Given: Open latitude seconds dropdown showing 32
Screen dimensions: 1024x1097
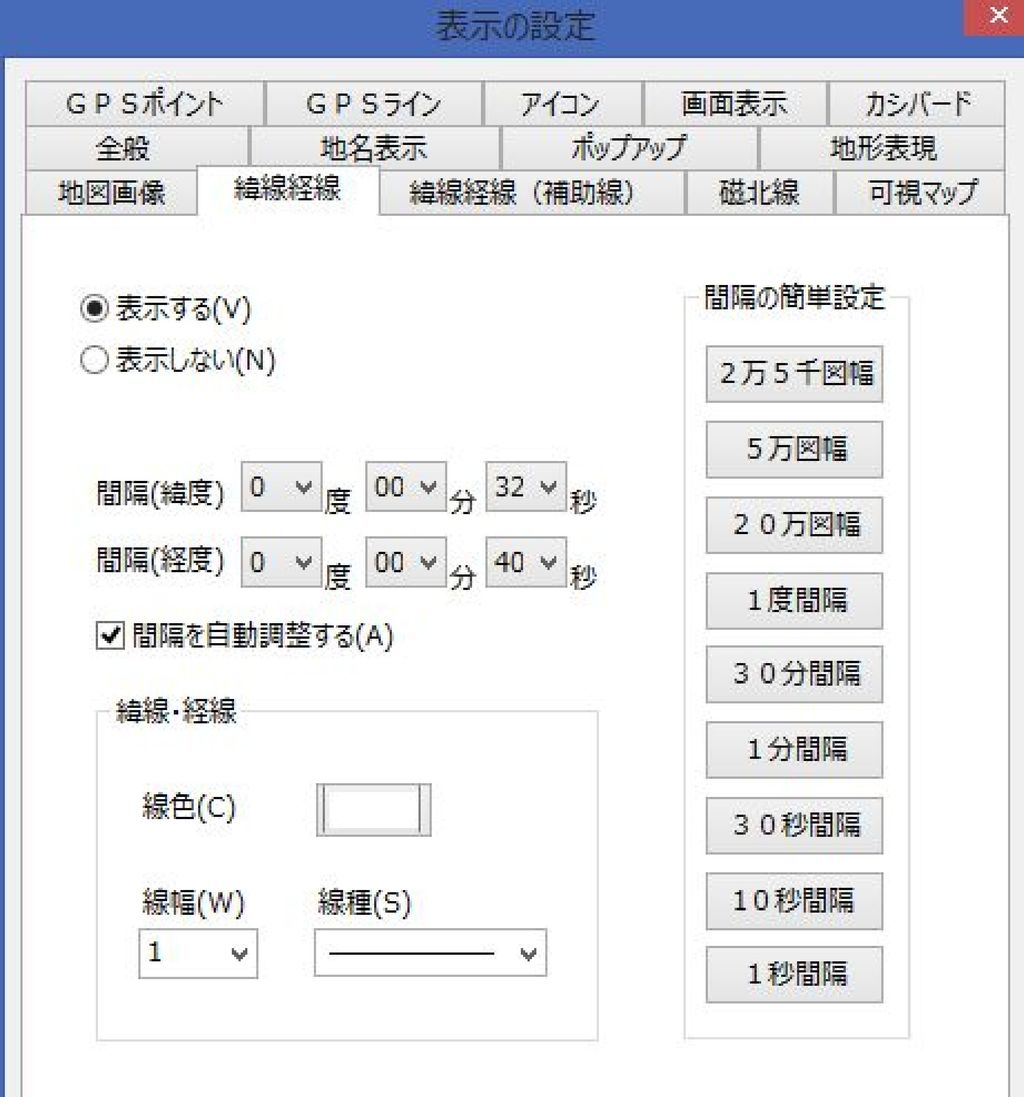Looking at the screenshot, I should click(x=526, y=486).
